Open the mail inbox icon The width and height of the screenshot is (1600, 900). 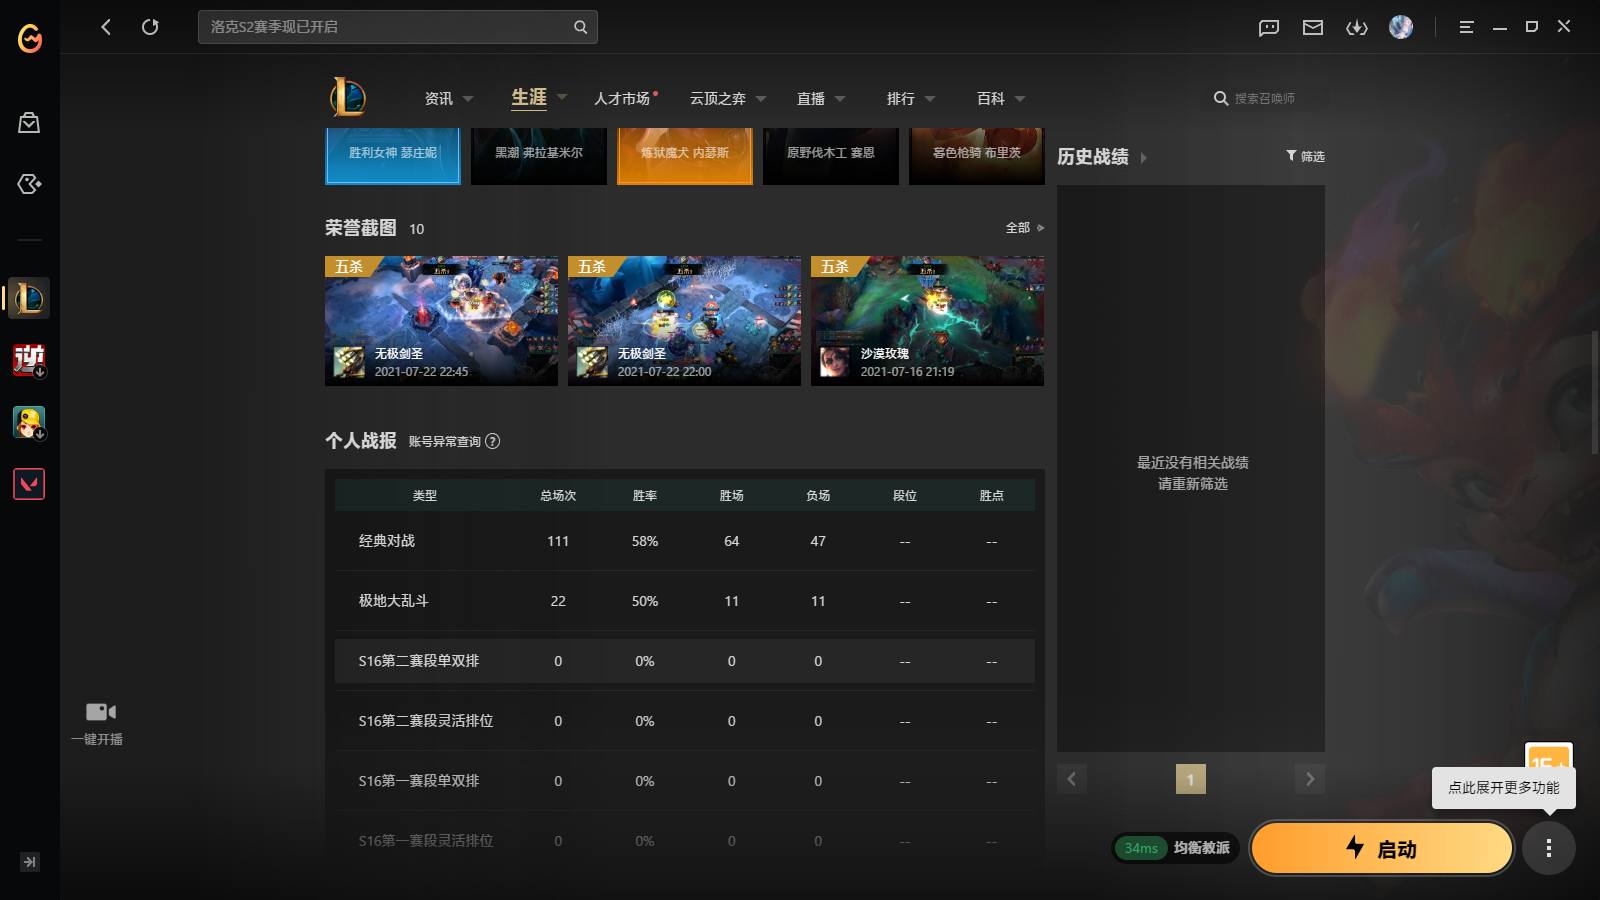pyautogui.click(x=1313, y=27)
